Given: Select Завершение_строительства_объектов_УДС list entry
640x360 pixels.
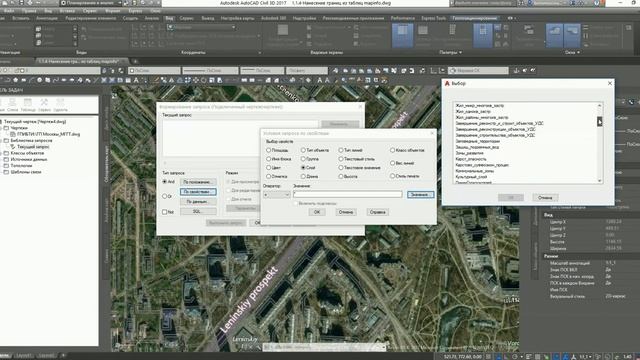Looking at the screenshot, I should click(x=495, y=135).
